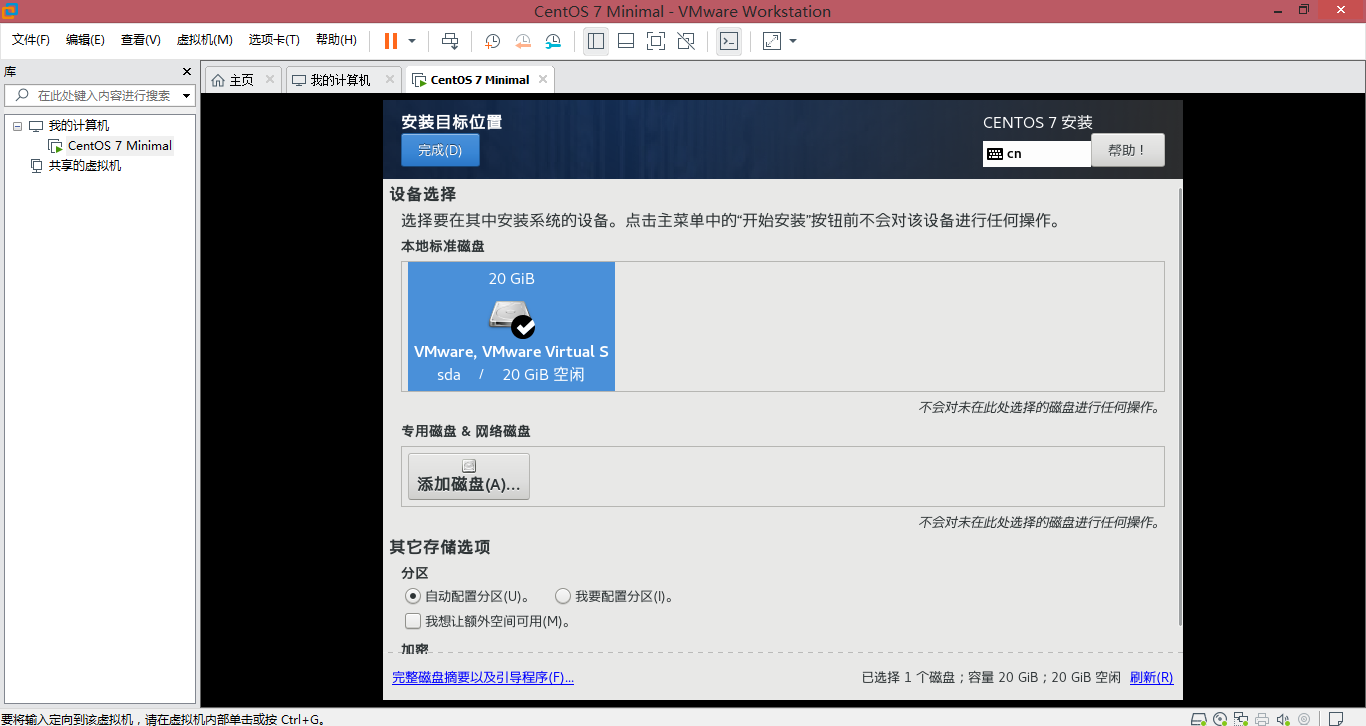Select 我要配置分区 radio button
This screenshot has width=1366, height=726.
coord(563,596)
